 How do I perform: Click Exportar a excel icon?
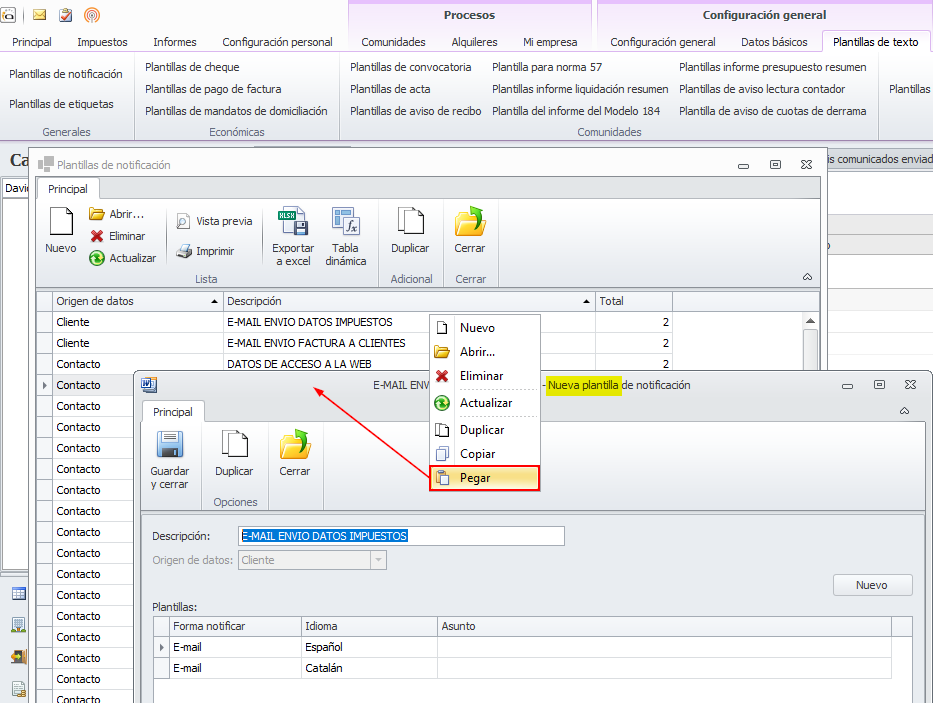point(293,224)
